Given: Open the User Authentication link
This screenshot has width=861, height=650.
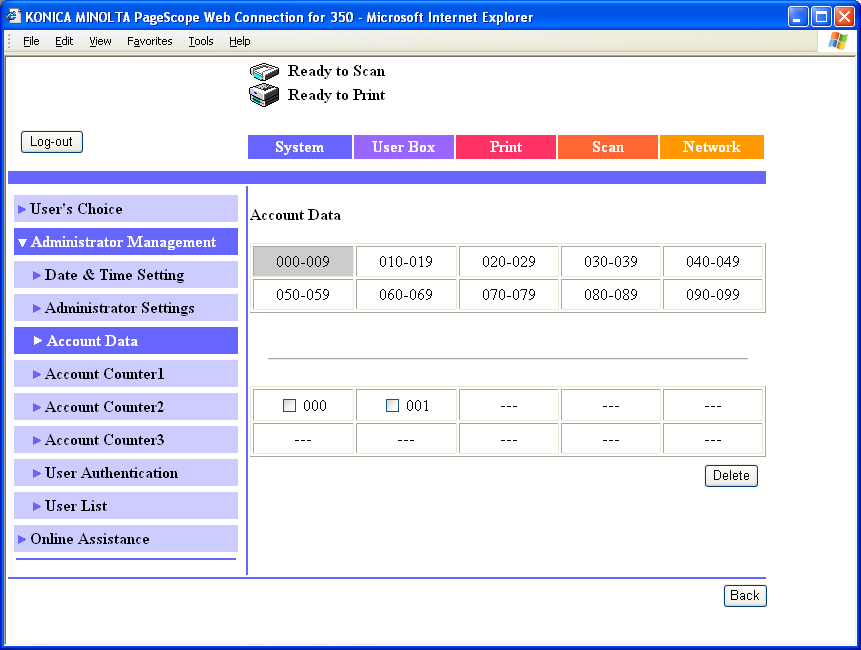Looking at the screenshot, I should (111, 473).
